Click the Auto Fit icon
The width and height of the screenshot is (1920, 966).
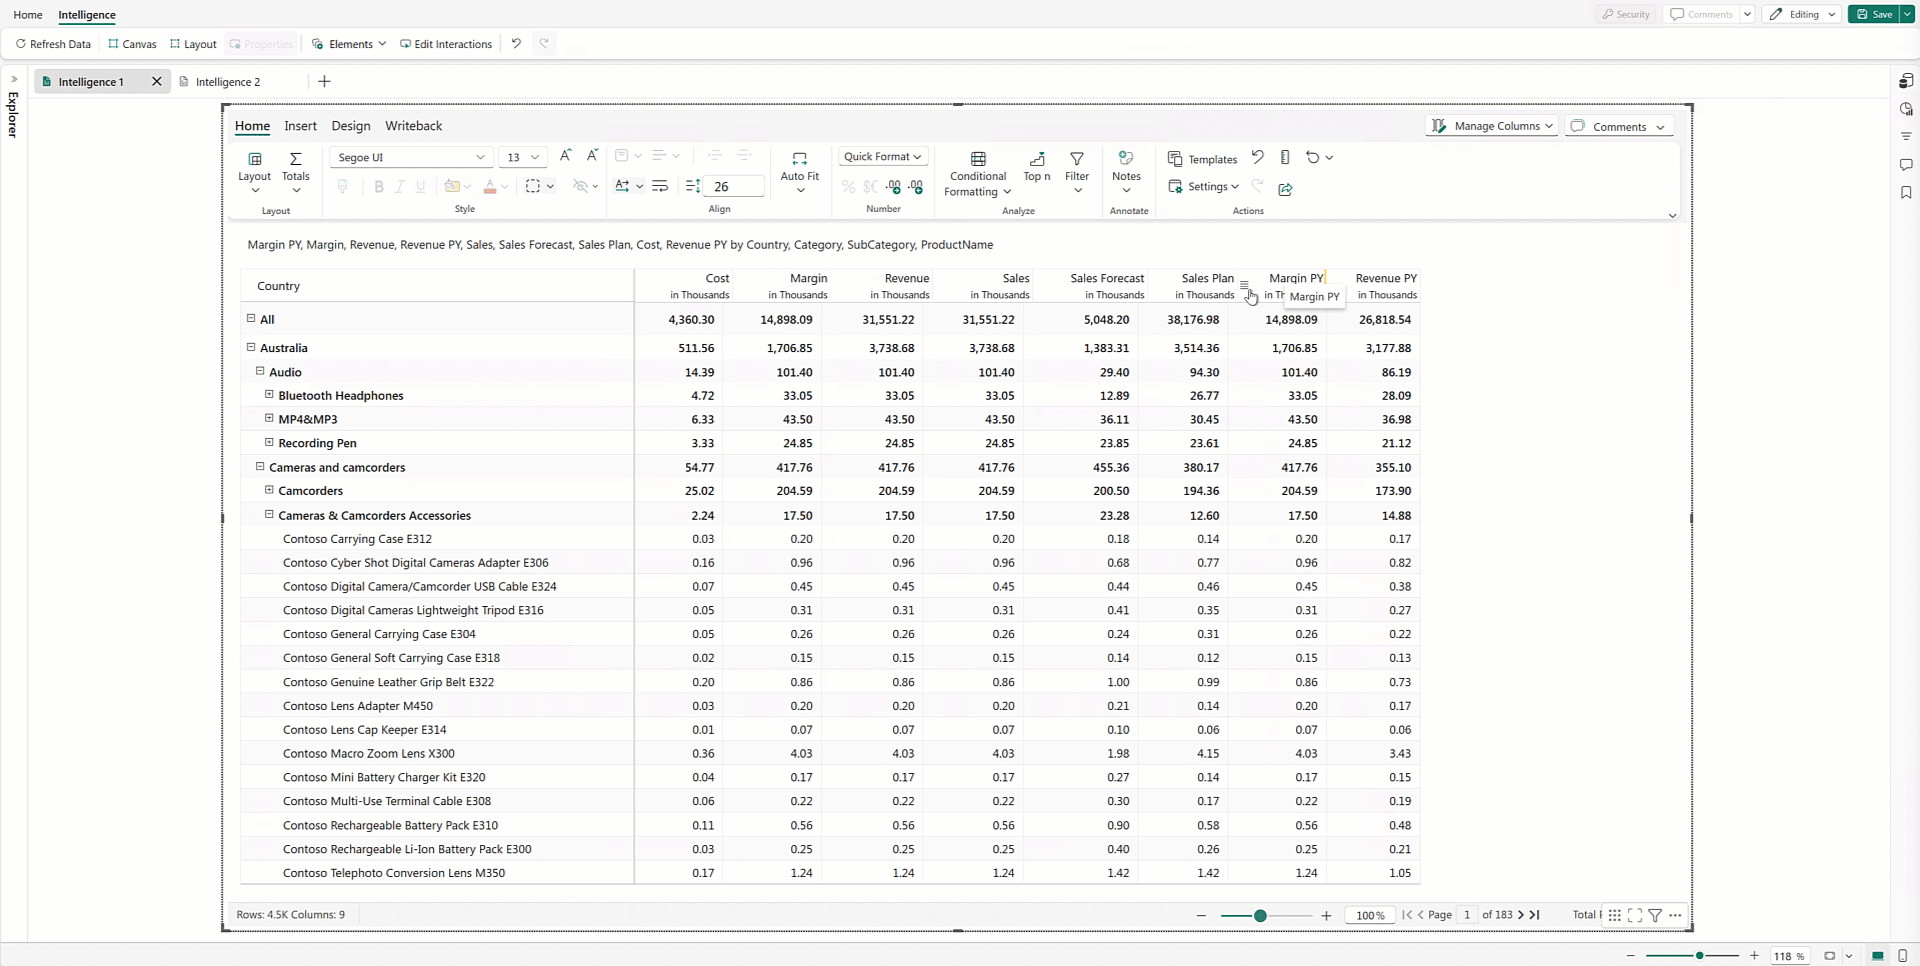799,159
